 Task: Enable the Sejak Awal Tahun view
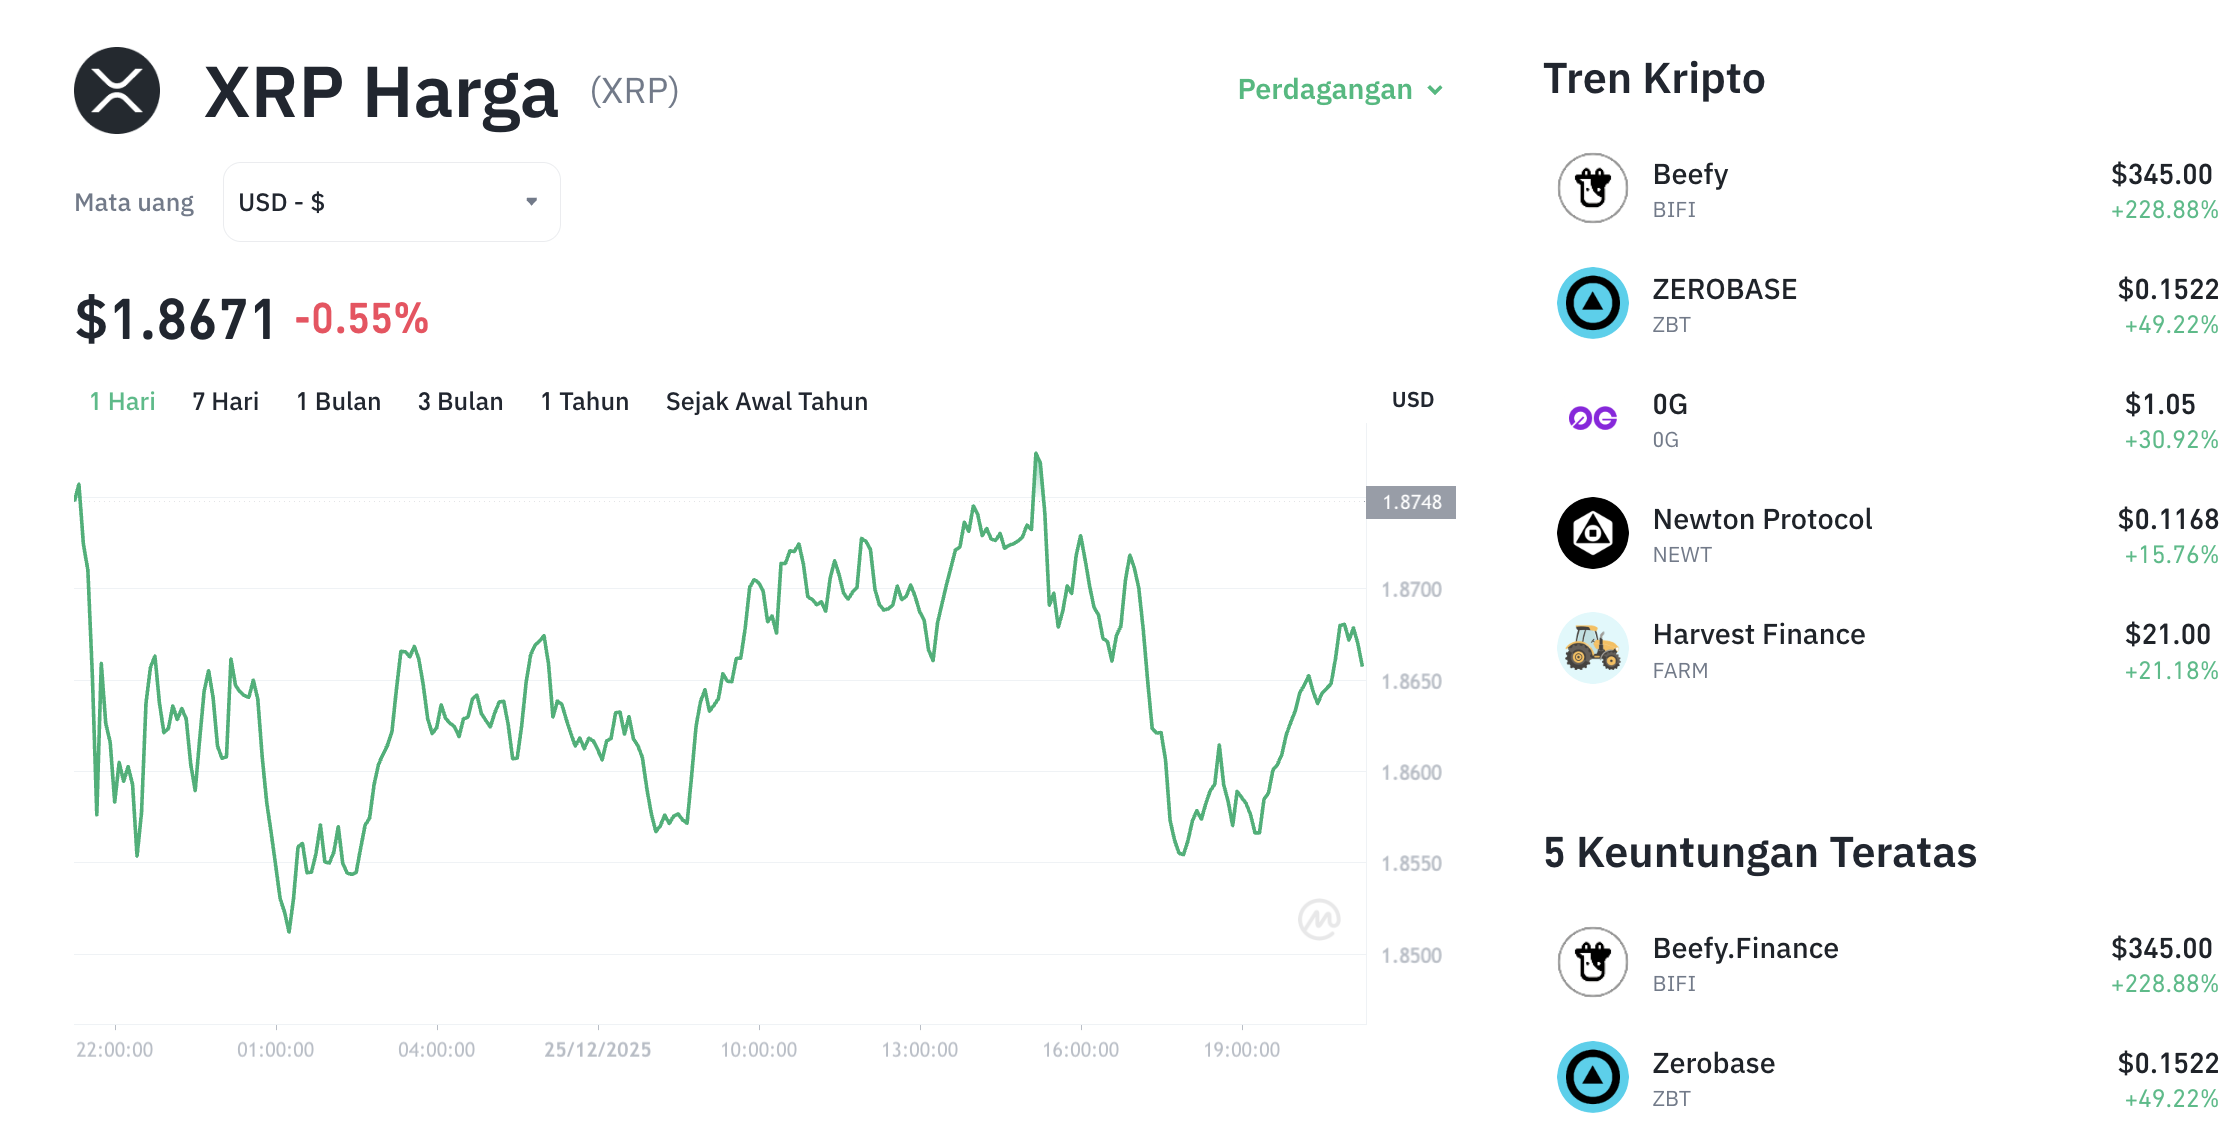tap(766, 401)
